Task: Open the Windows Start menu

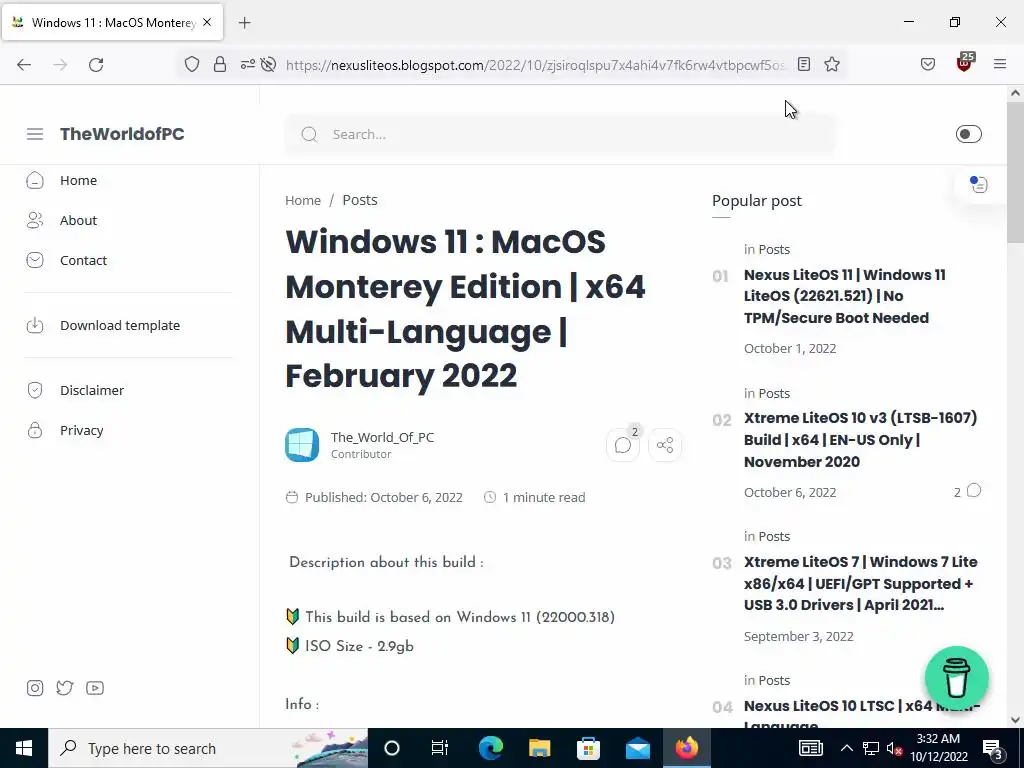Action: 24,748
